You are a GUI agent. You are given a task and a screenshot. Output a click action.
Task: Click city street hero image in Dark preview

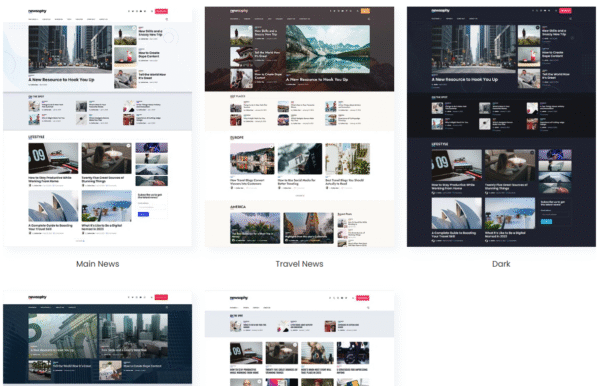(x=474, y=49)
